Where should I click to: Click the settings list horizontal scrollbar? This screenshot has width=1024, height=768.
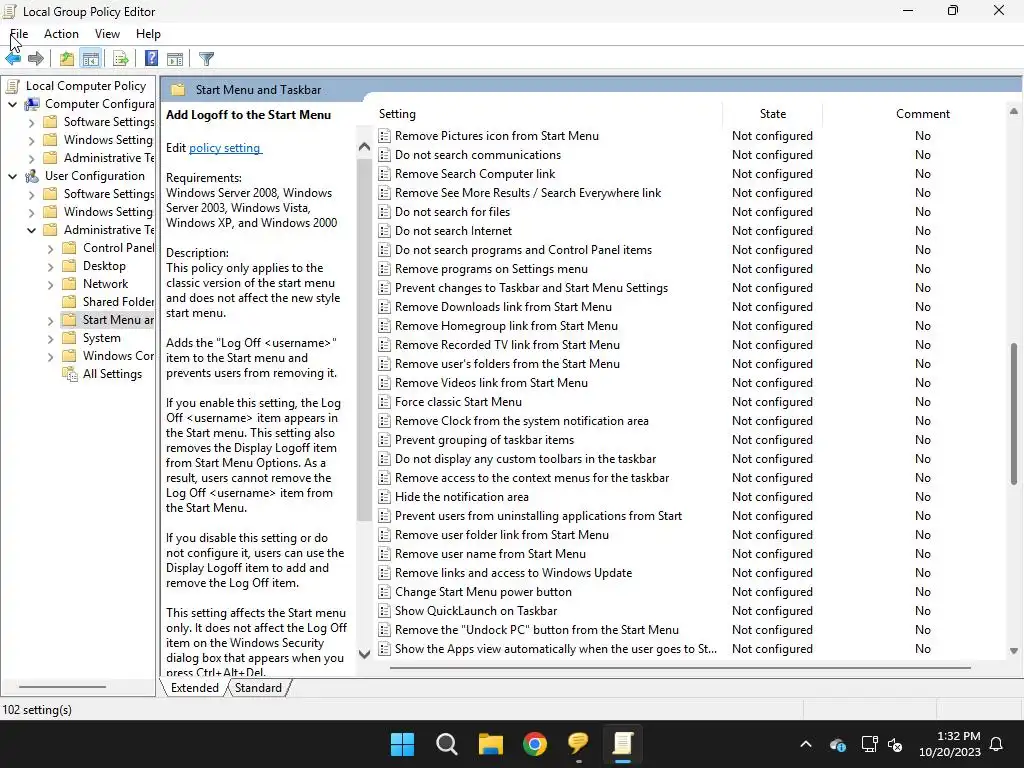click(680, 668)
